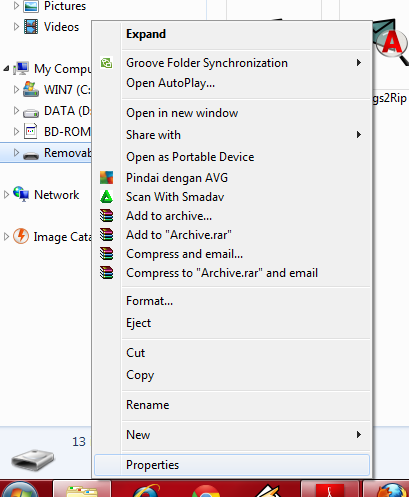Image resolution: width=409 pixels, height=497 pixels.
Task: Open Adobe Reader taskbar button
Action: click(330, 489)
